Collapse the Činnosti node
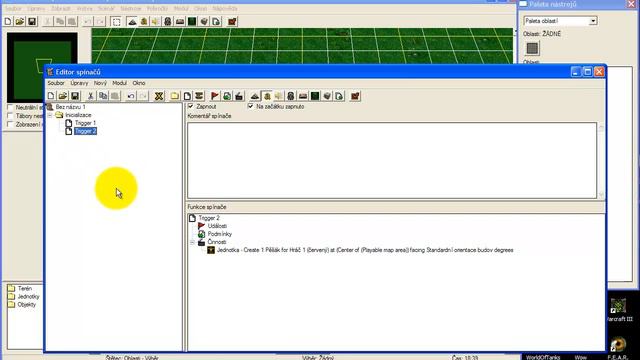Image resolution: width=640 pixels, height=360 pixels. (192, 242)
